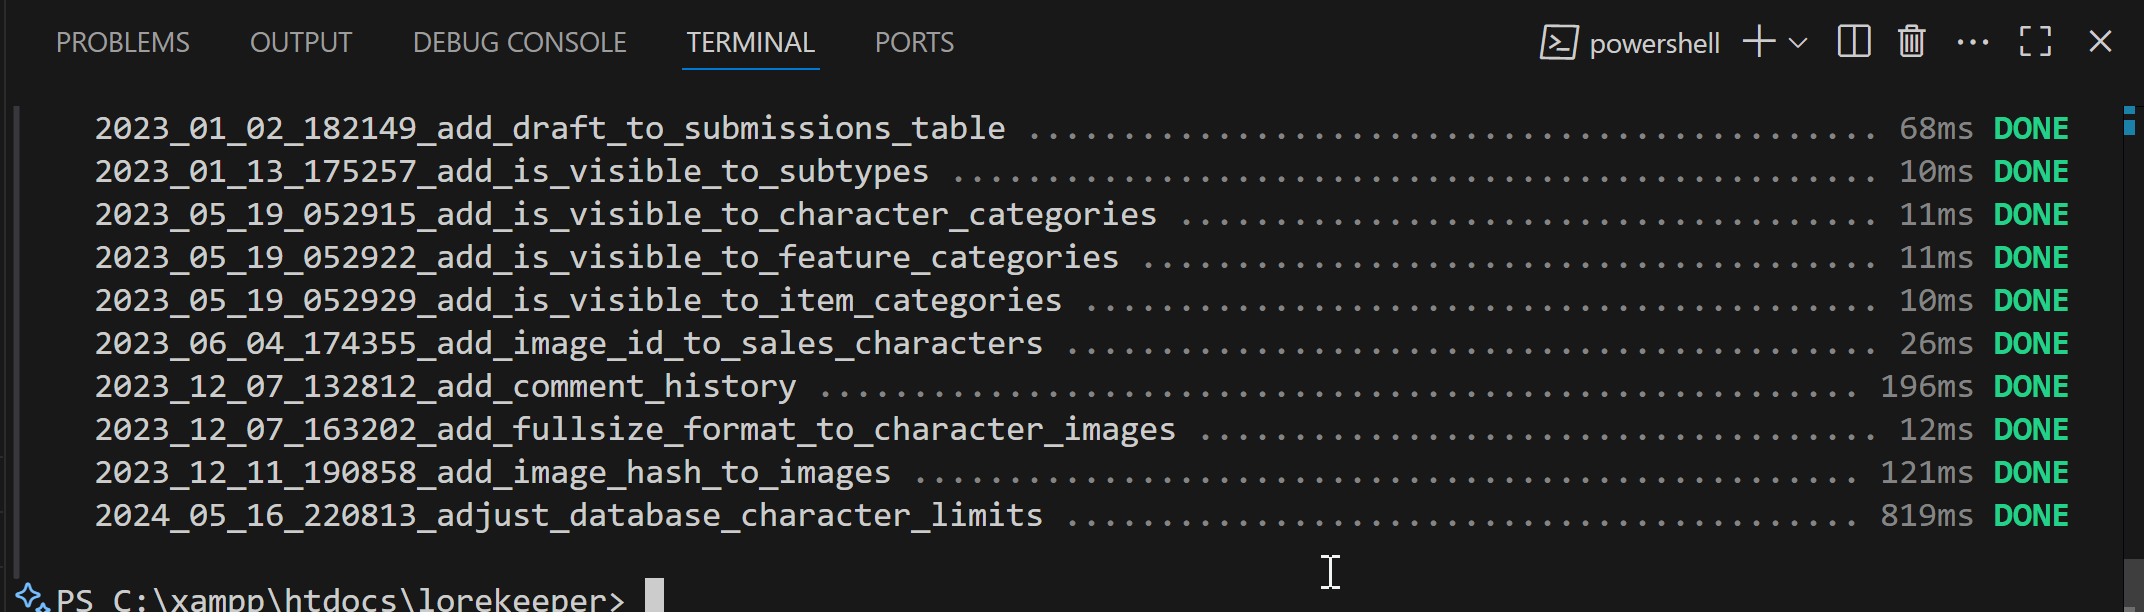
Task: Expand the launch profile dropdown chevron
Action: 1798,43
